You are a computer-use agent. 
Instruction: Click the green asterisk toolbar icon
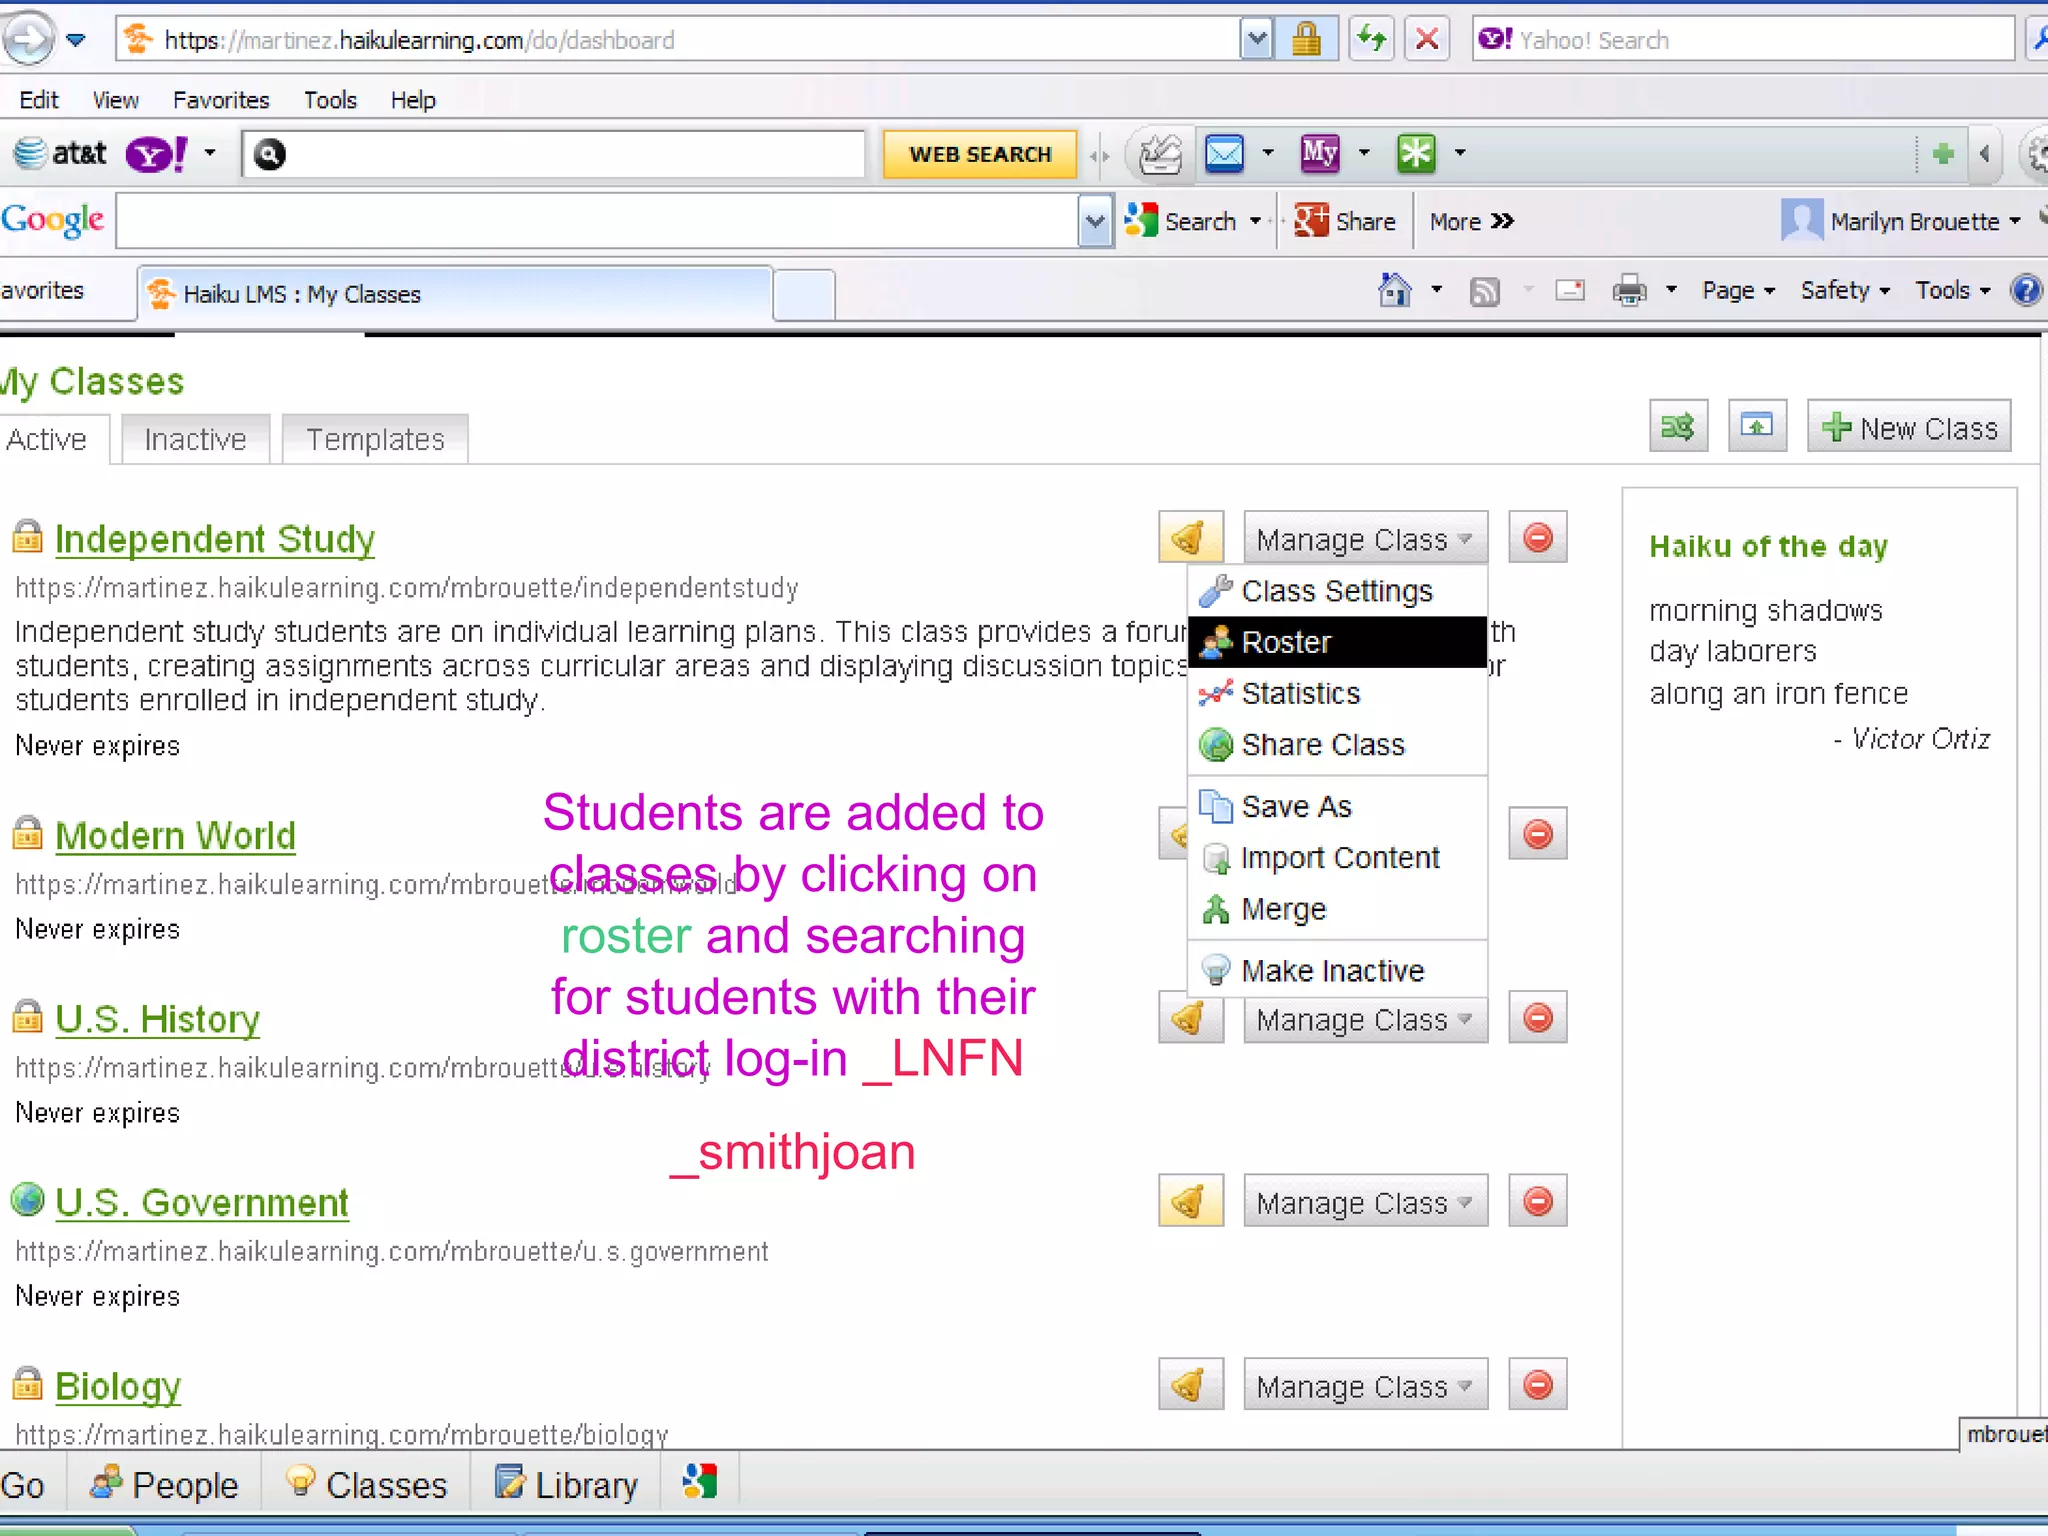point(1416,153)
